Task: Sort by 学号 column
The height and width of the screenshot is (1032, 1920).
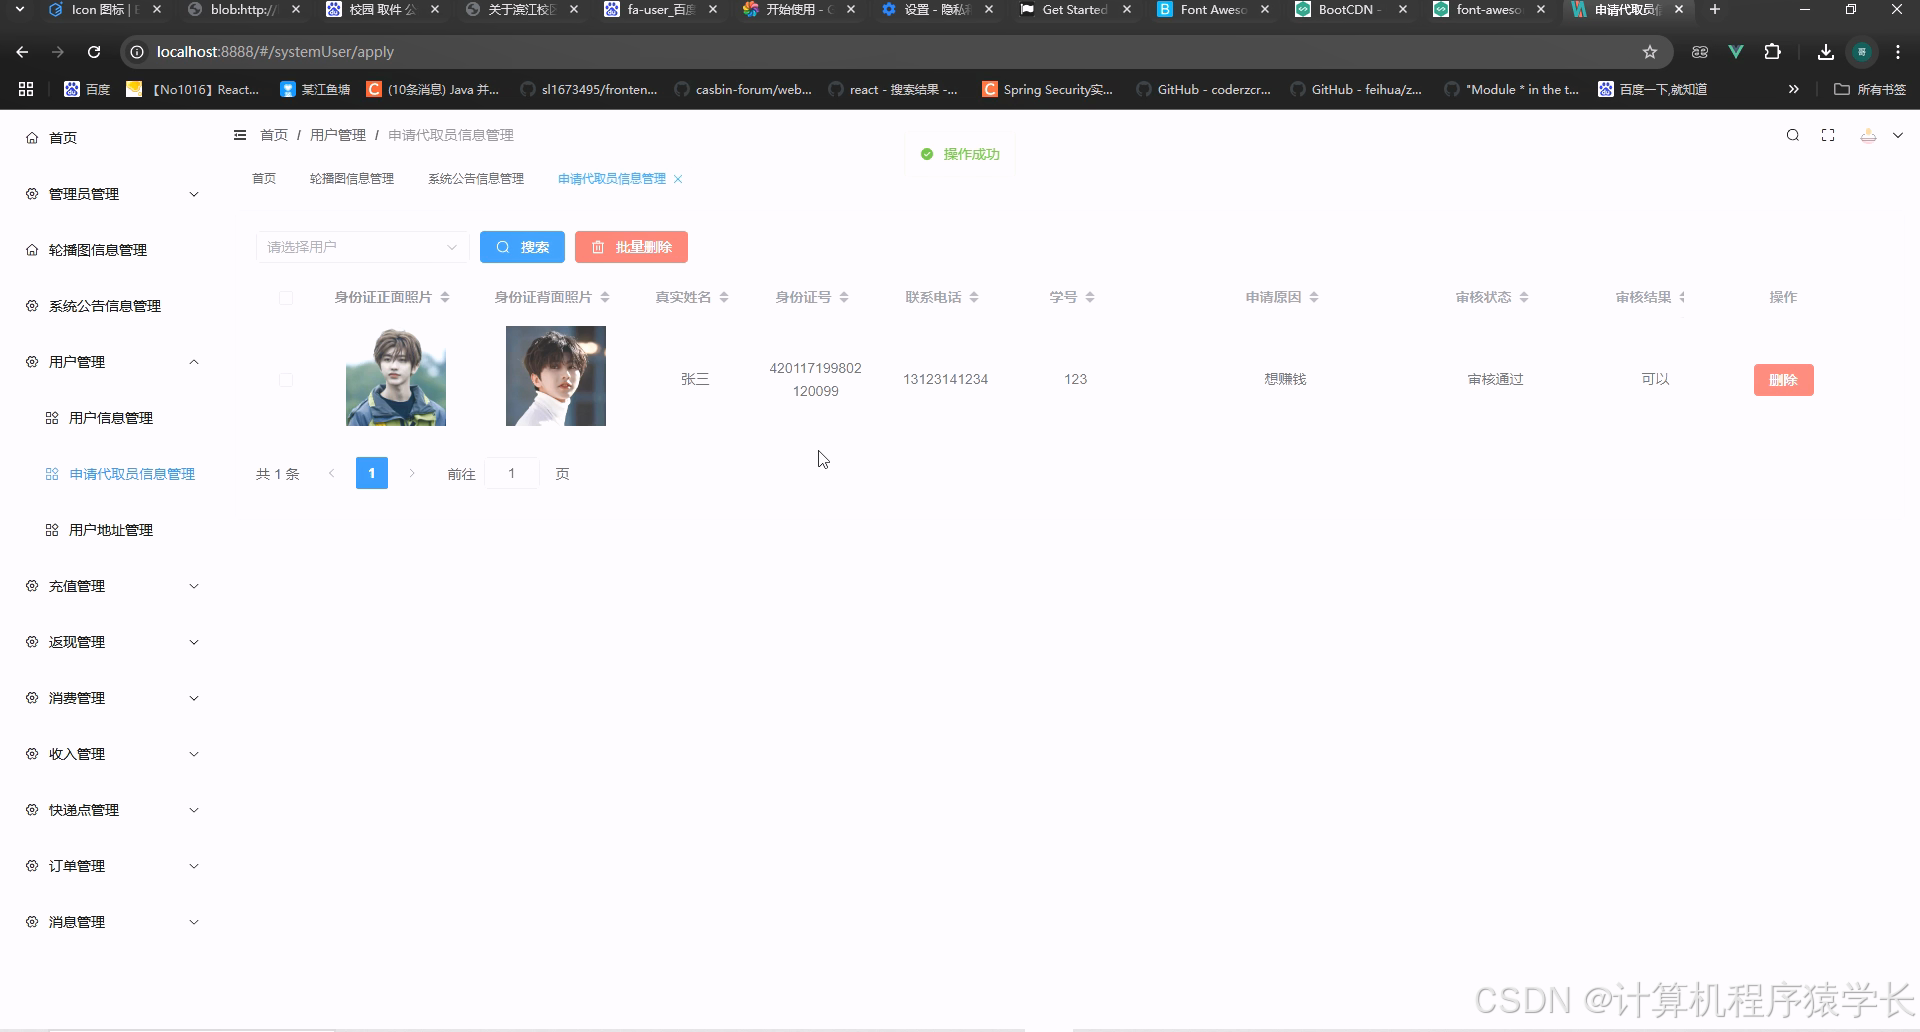Action: click(x=1090, y=297)
